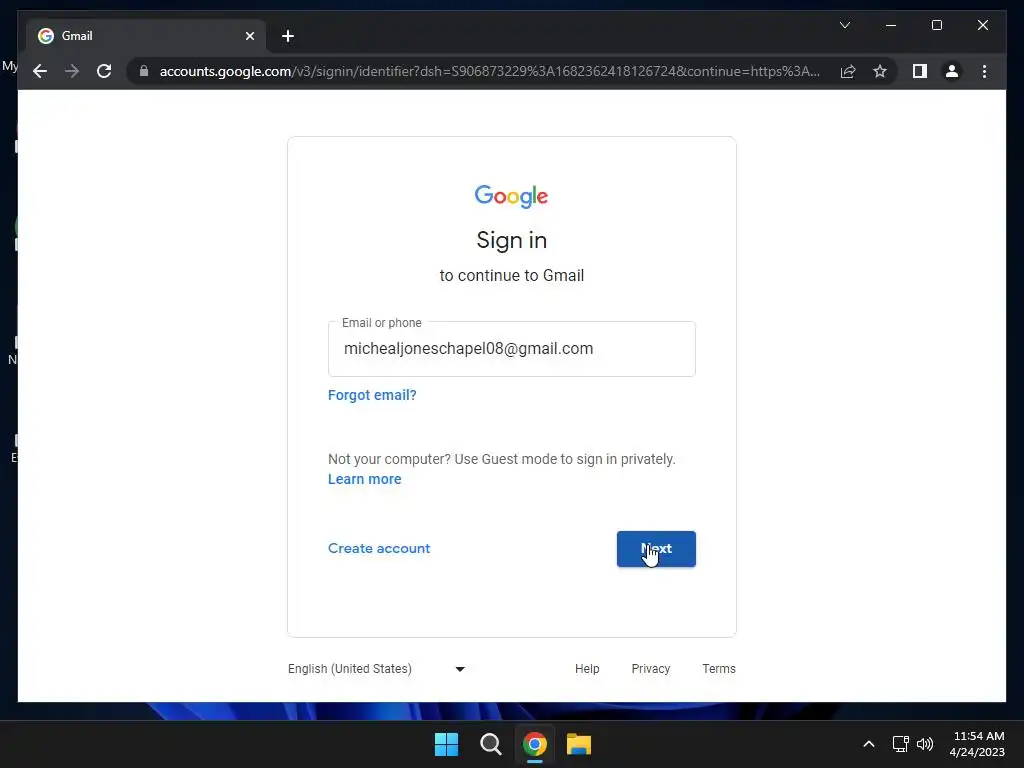This screenshot has width=1024, height=768.
Task: Open Chrome's three-dot menu
Action: pos(984,71)
